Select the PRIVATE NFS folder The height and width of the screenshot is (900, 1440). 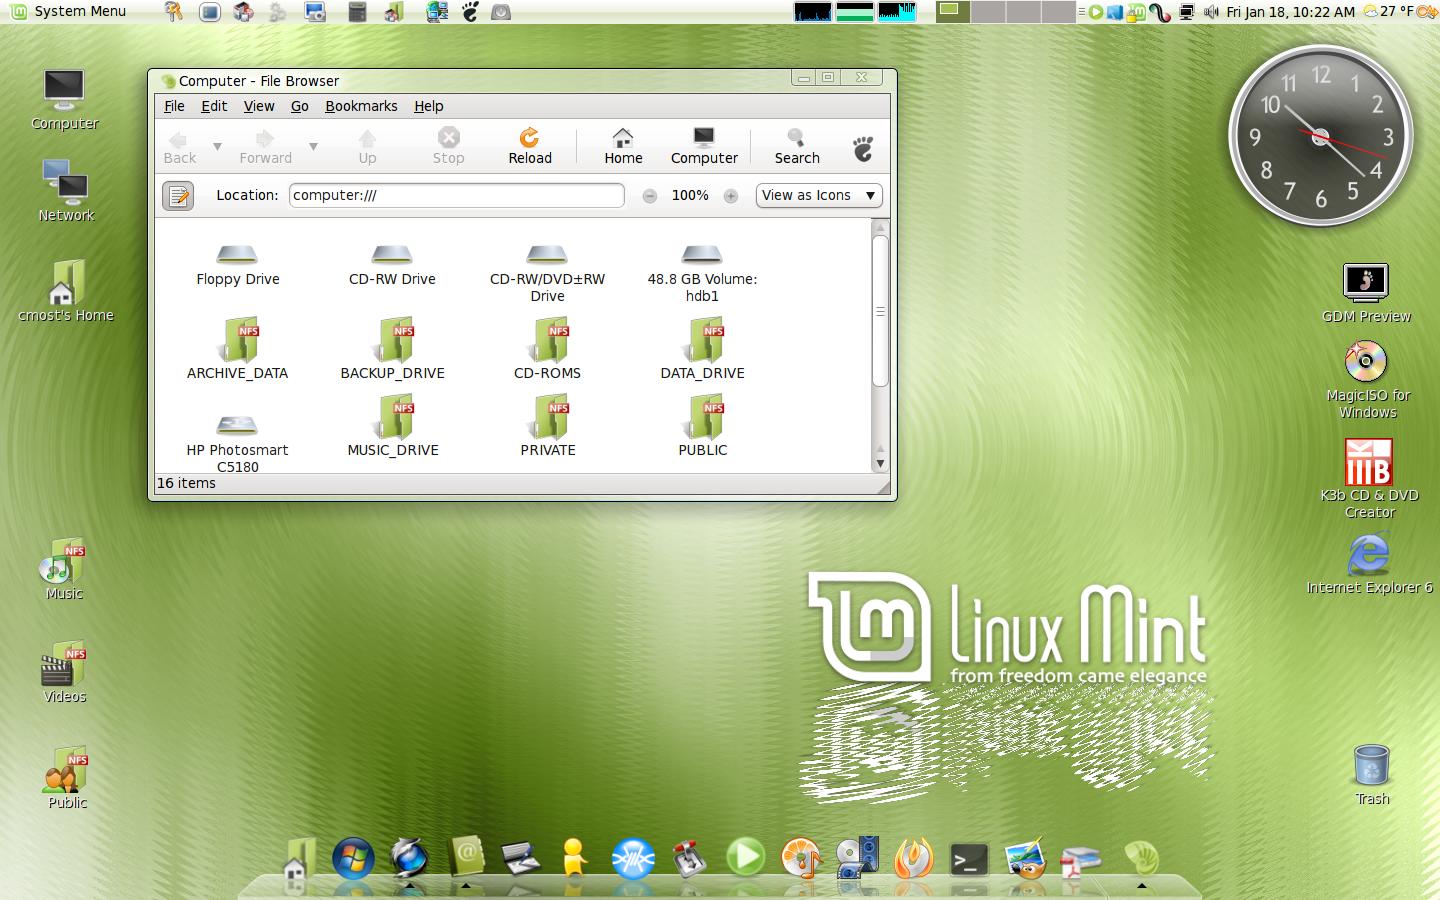[547, 425]
